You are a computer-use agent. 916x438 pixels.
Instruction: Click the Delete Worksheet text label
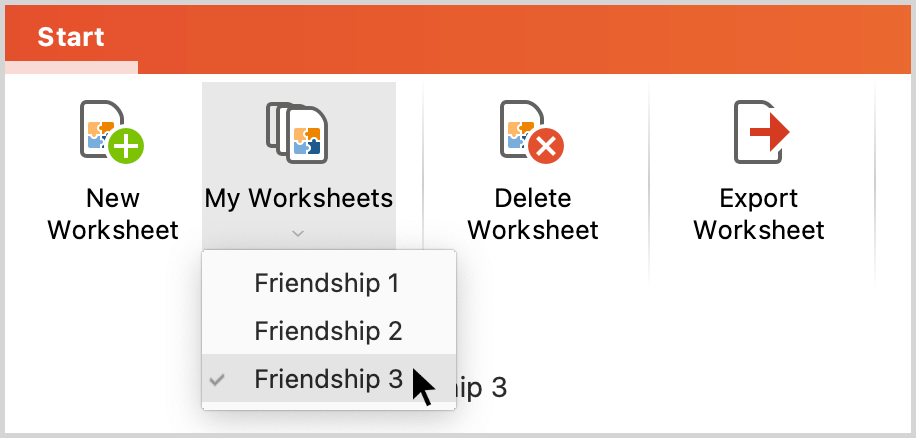tap(533, 214)
